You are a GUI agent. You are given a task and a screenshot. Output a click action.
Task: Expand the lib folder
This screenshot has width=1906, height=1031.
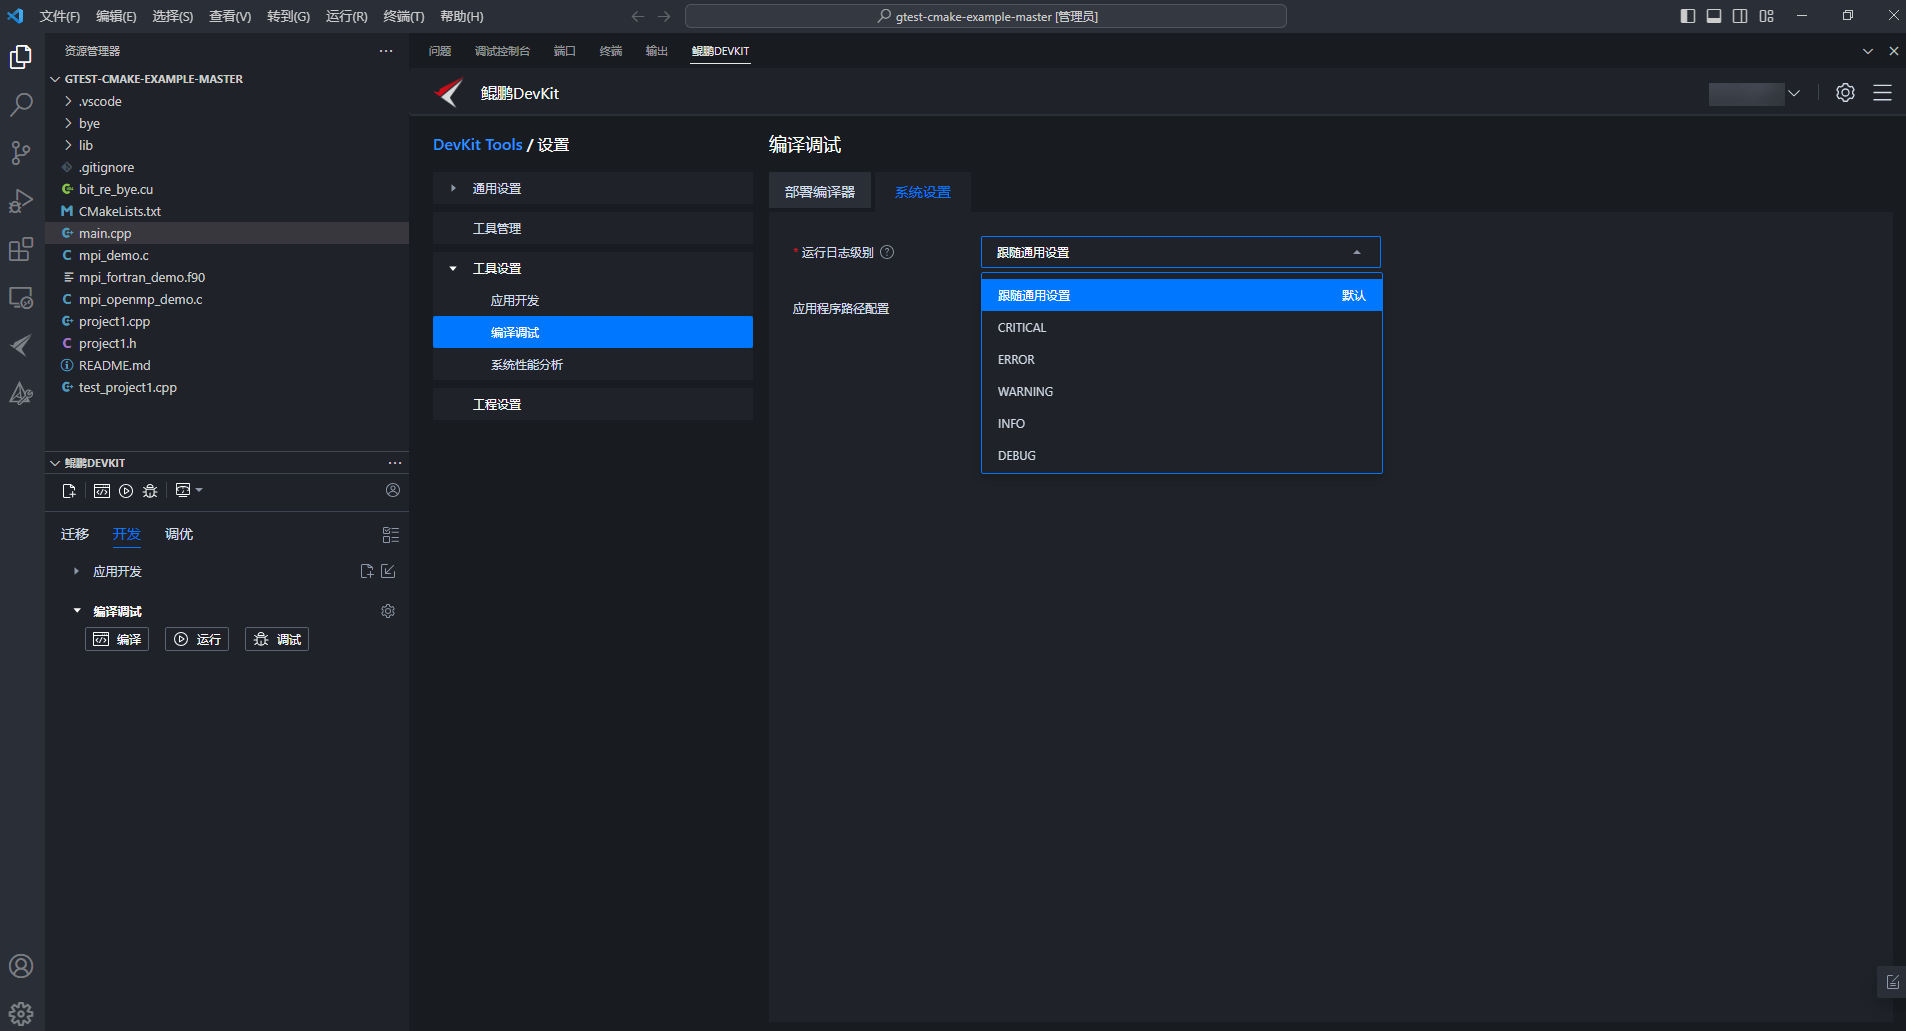click(68, 145)
